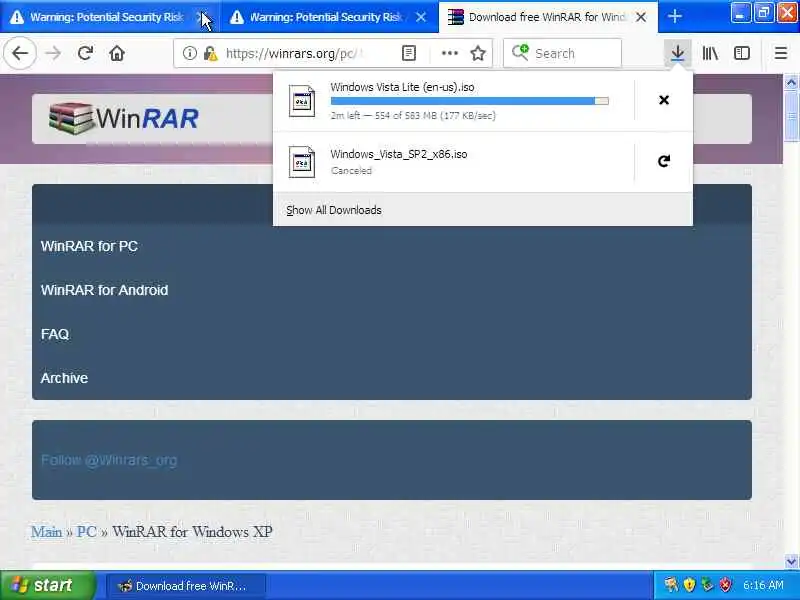This screenshot has height=600, width=800.
Task: Close the second Warning security risk tab
Action: click(x=421, y=17)
